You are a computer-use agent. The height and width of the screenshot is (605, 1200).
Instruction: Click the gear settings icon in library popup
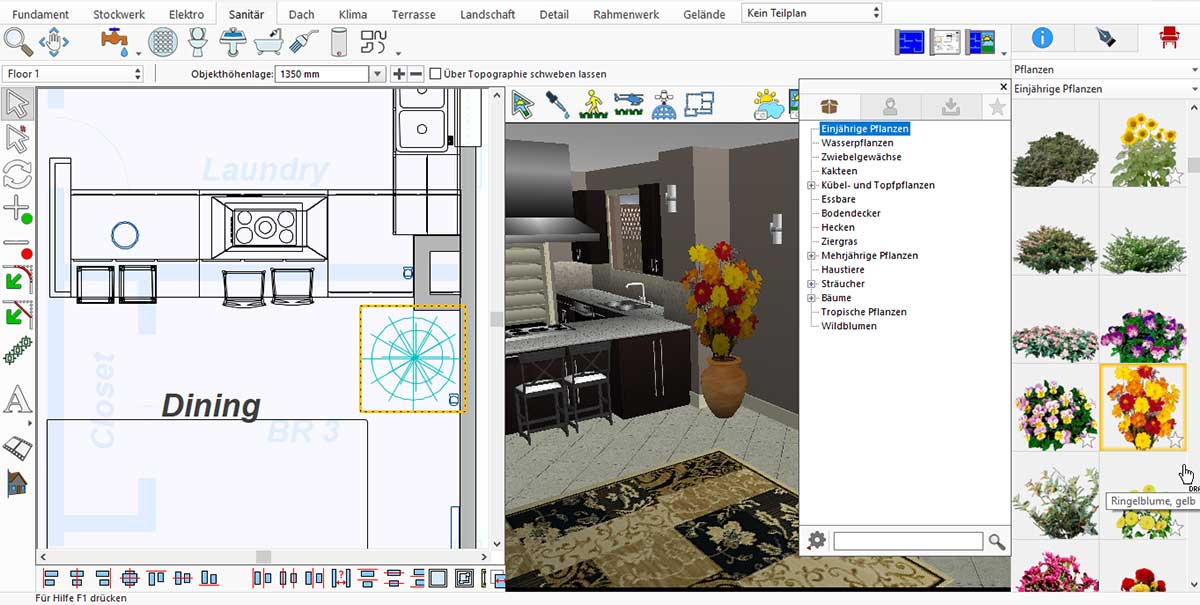tap(817, 541)
